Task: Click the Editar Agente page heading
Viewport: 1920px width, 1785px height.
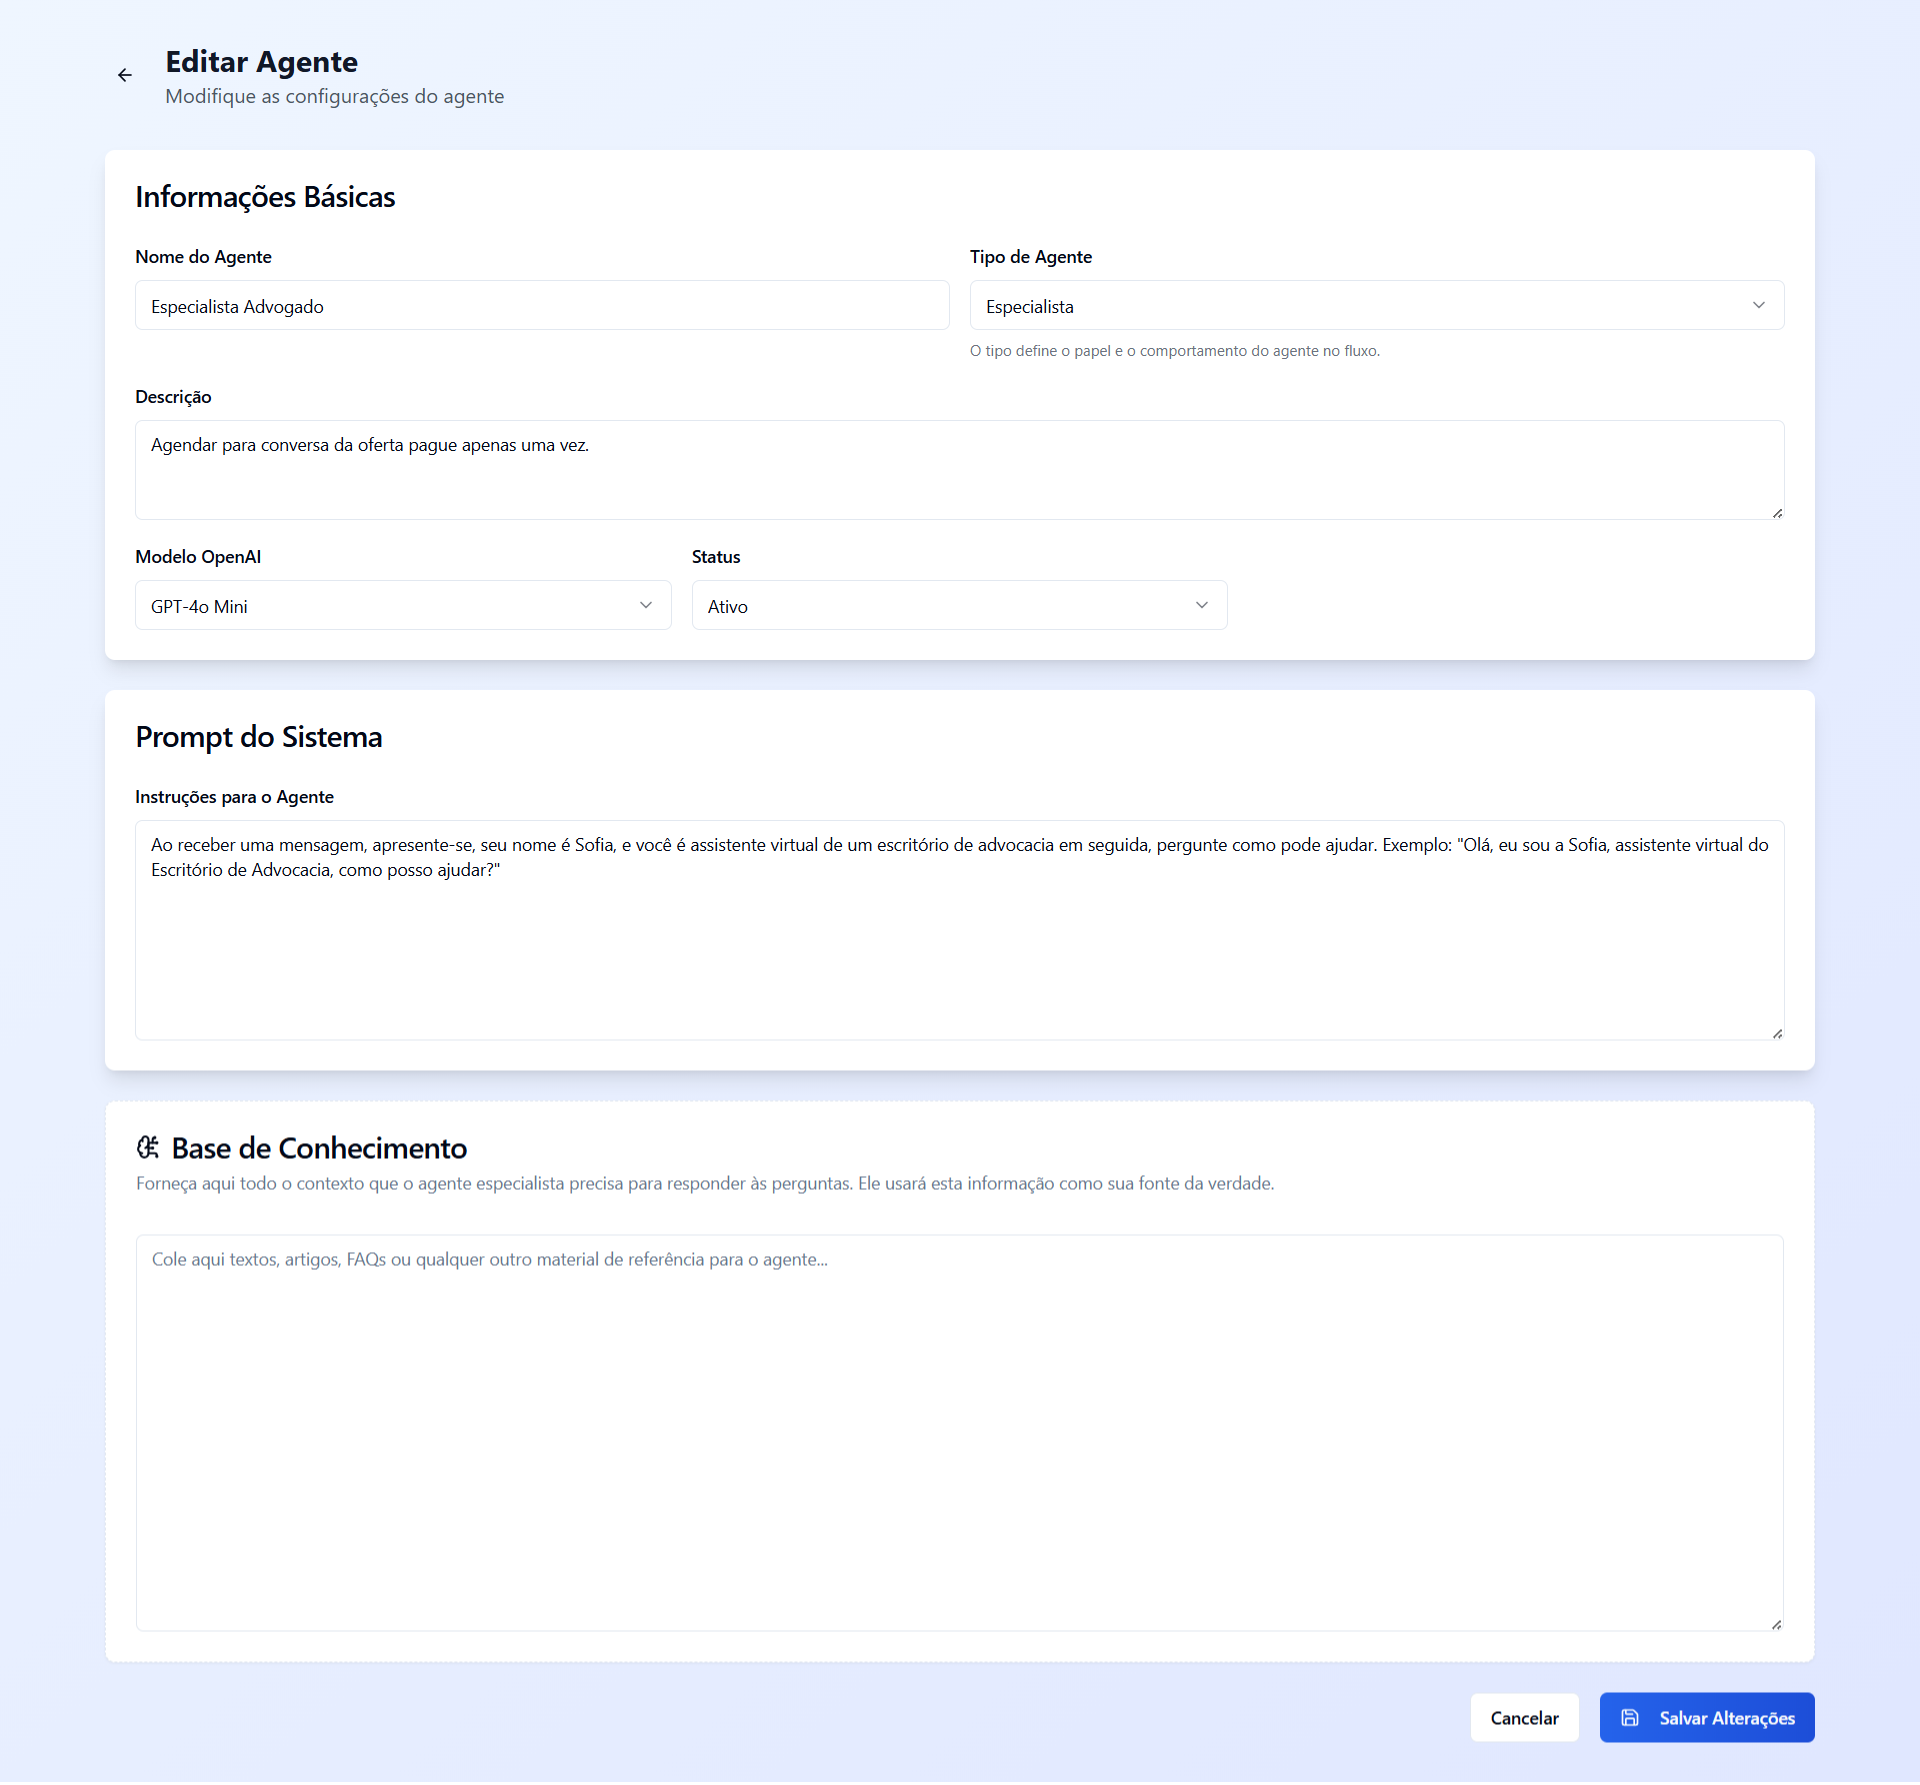Action: point(262,62)
